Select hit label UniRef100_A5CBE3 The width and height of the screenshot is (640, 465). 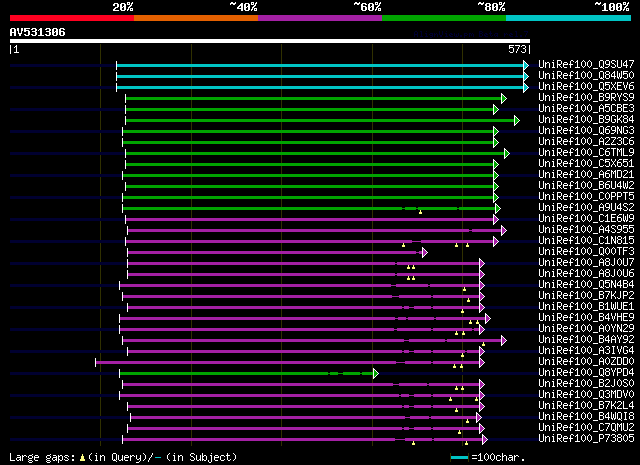586,108
